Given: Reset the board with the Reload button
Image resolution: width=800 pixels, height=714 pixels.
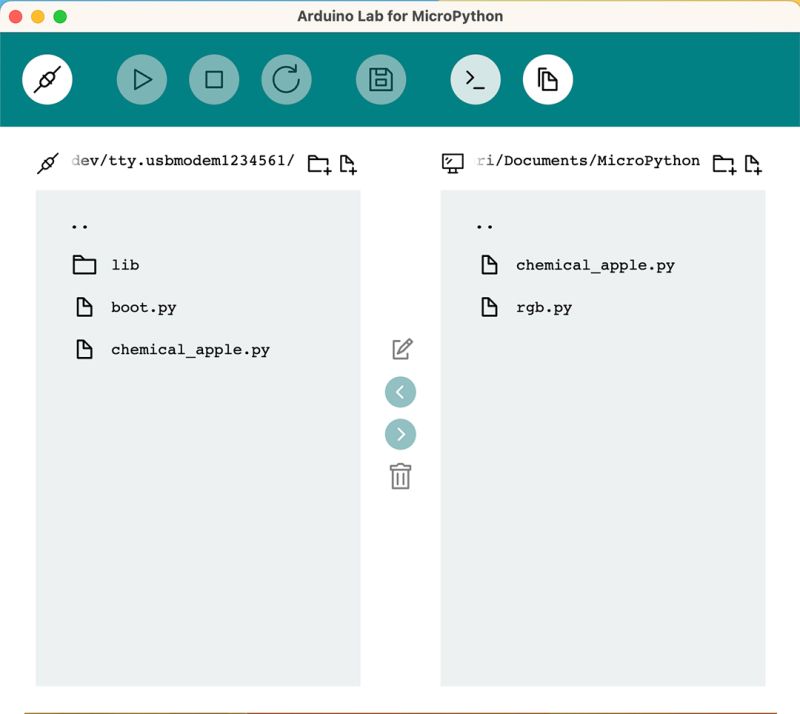Looking at the screenshot, I should (x=286, y=80).
